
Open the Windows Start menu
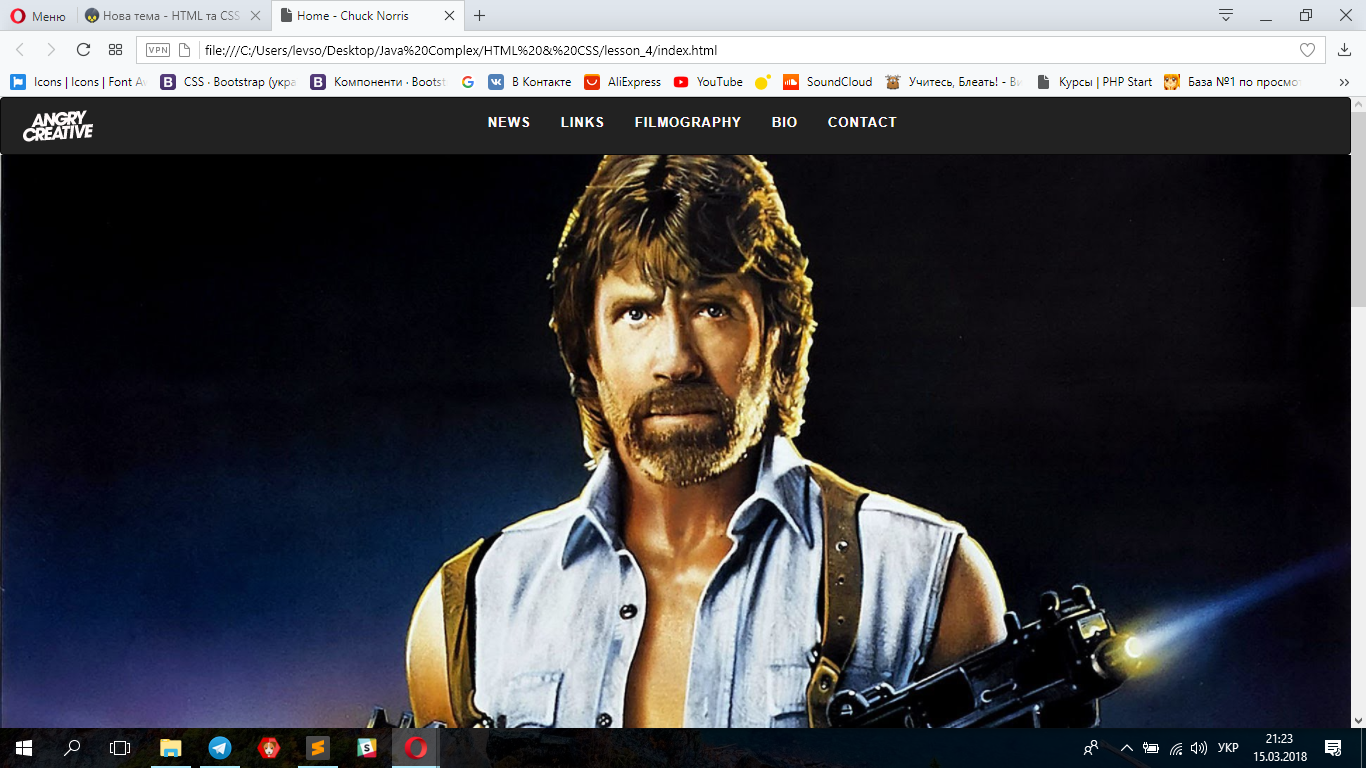[24, 748]
